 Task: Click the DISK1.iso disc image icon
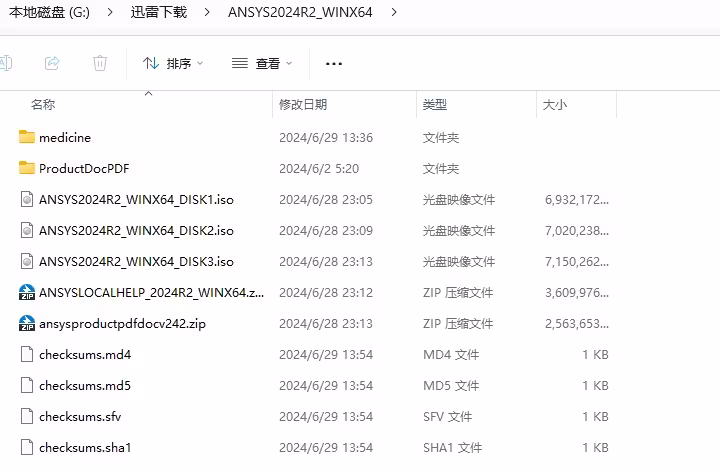pos(27,199)
